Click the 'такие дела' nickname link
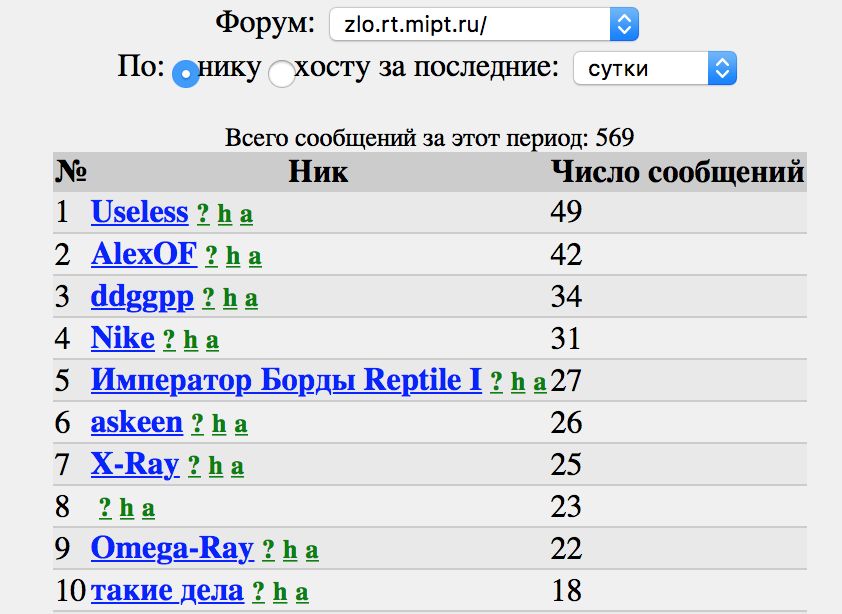The width and height of the screenshot is (842, 614). [x=167, y=590]
